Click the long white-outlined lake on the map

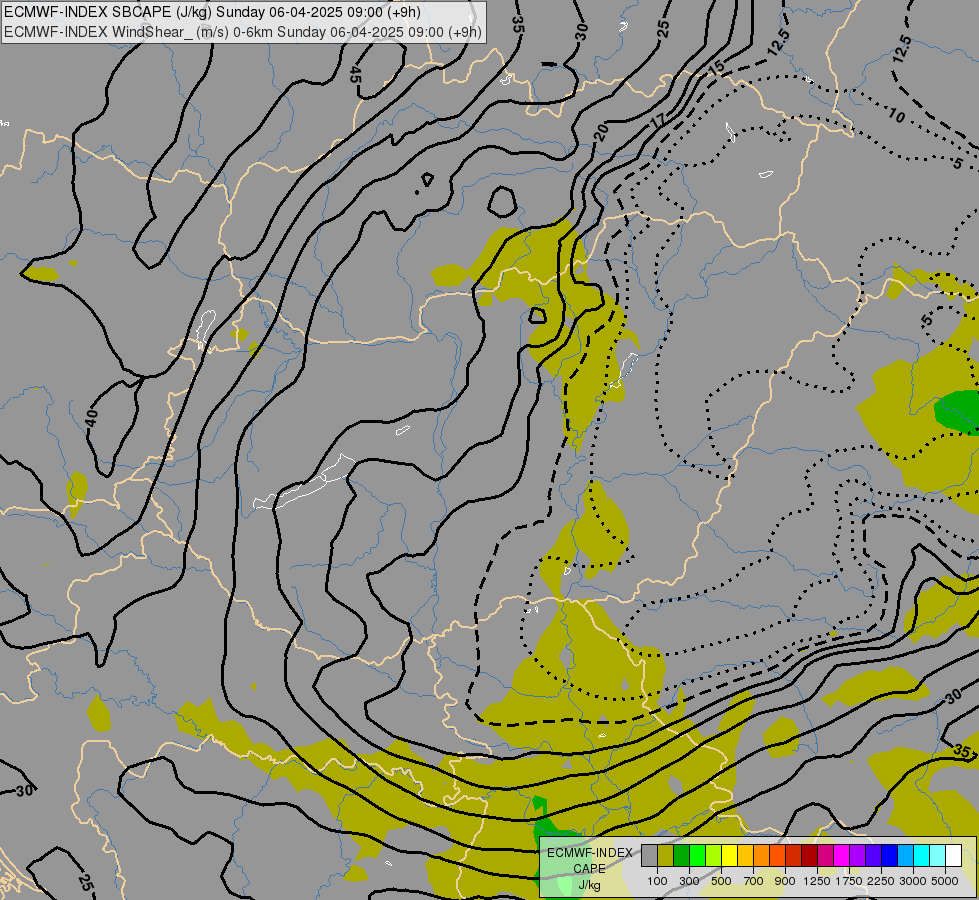[x=305, y=483]
